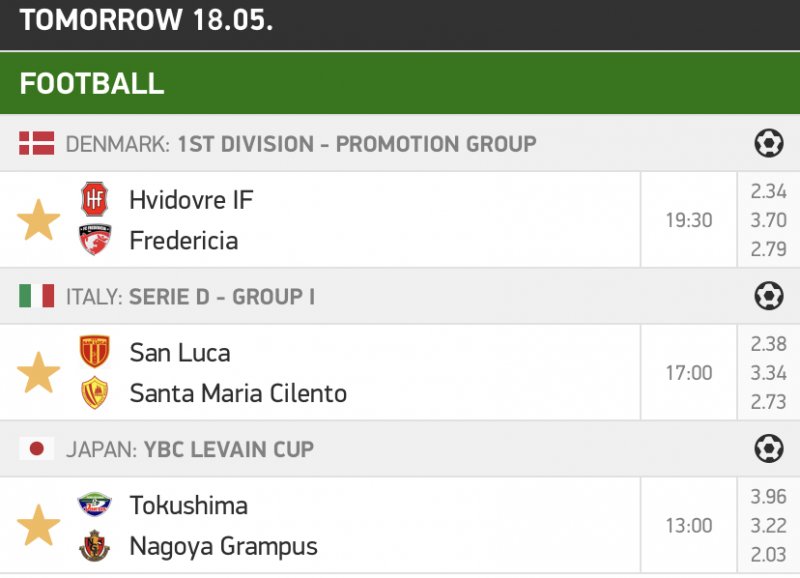The width and height of the screenshot is (800, 578).
Task: Click the Tokushima team logo
Action: 95,505
